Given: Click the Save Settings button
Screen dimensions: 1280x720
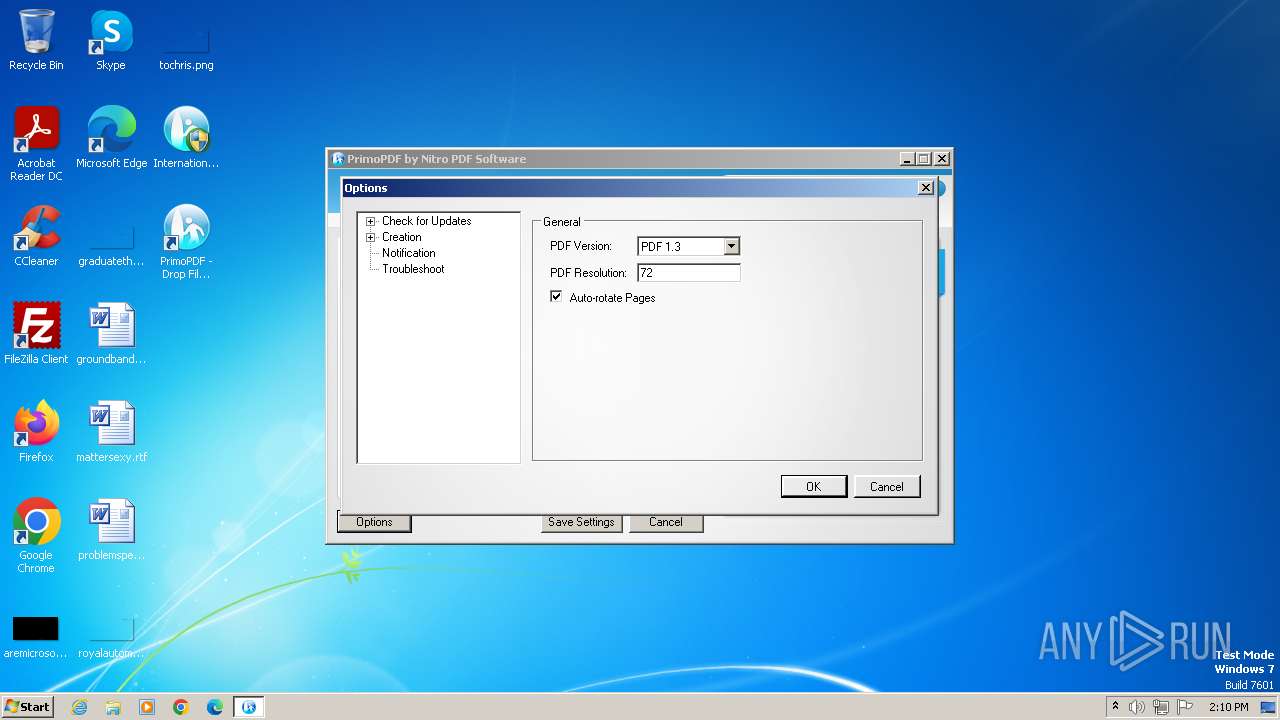Looking at the screenshot, I should tap(581, 522).
